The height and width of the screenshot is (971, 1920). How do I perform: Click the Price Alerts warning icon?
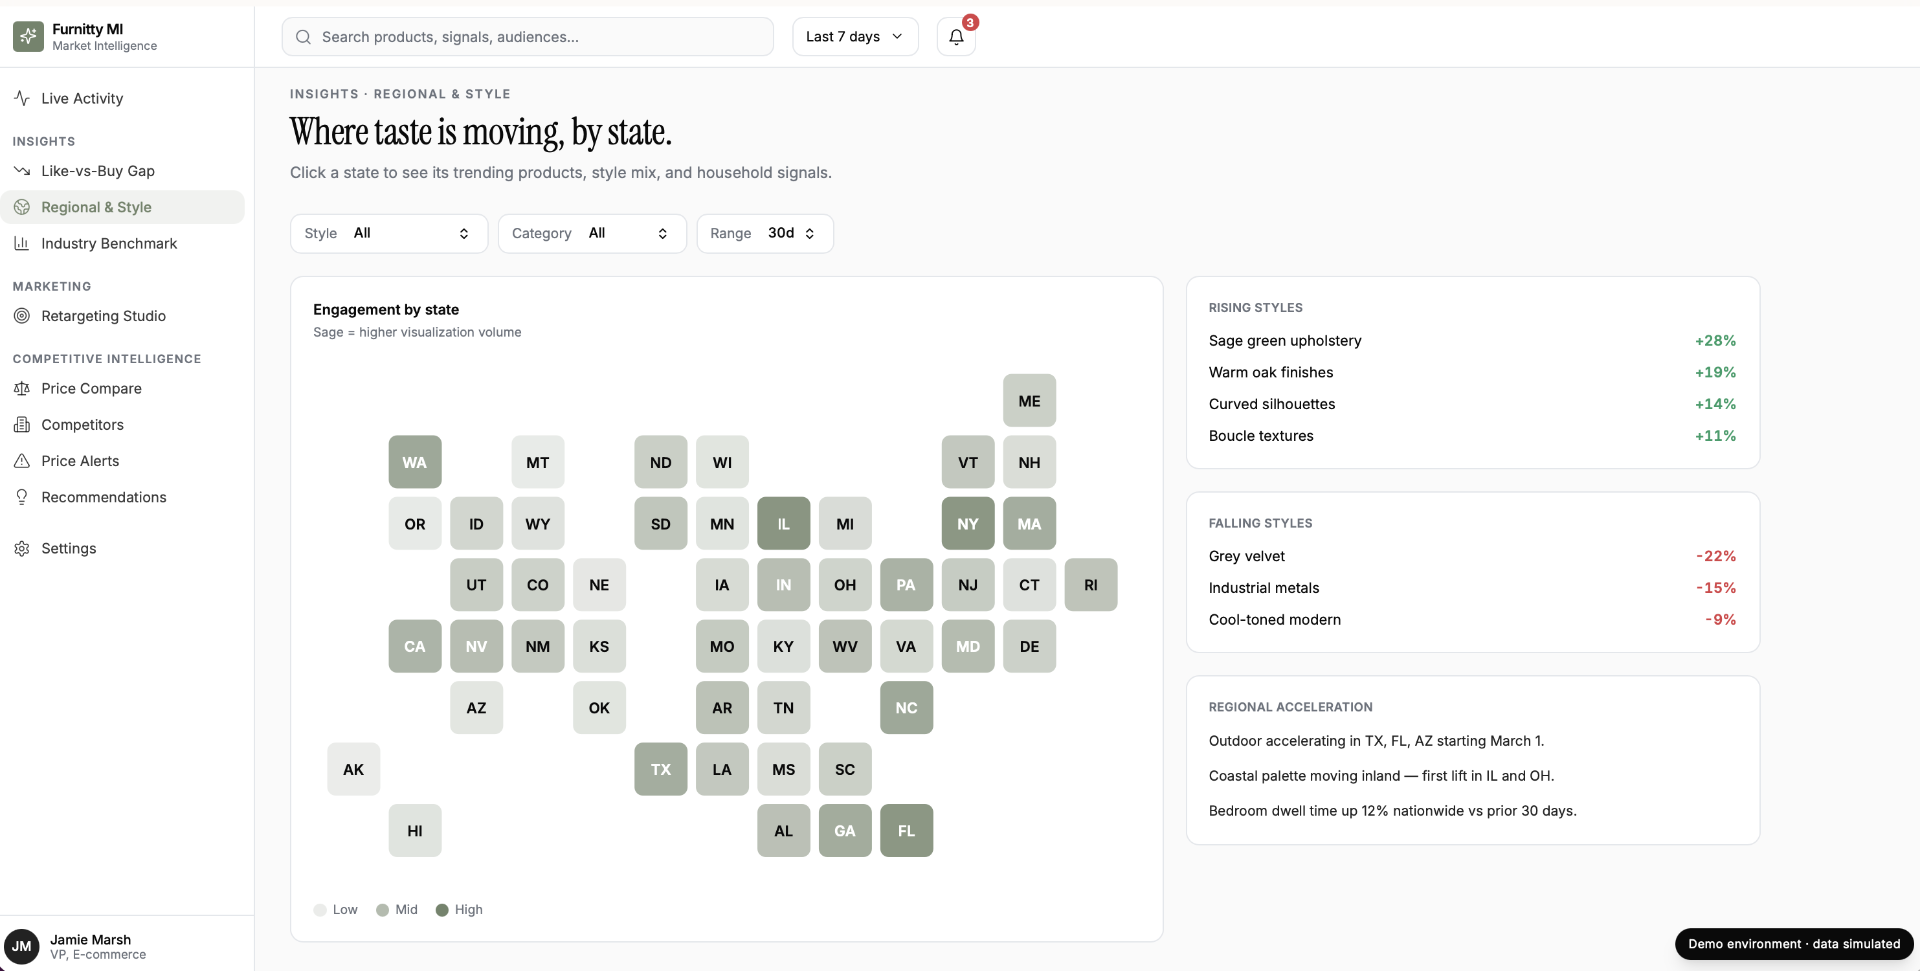[22, 461]
